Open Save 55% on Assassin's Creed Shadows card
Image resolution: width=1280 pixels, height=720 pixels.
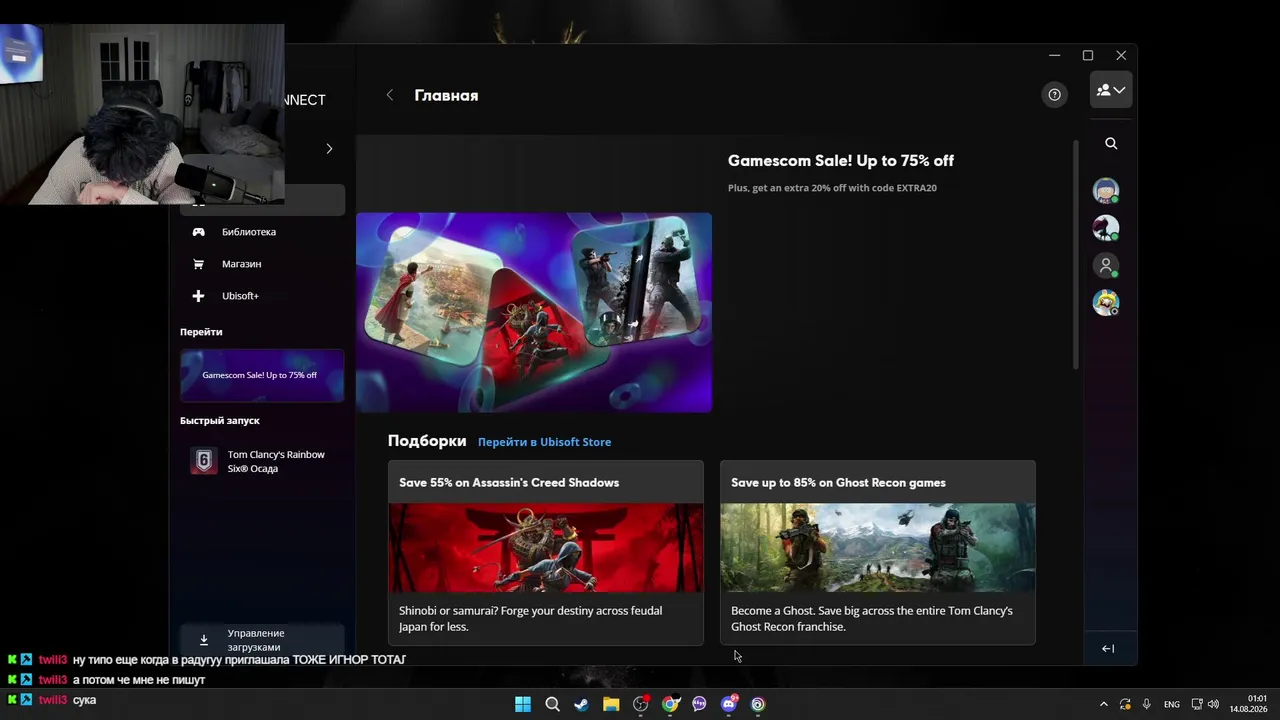[546, 553]
